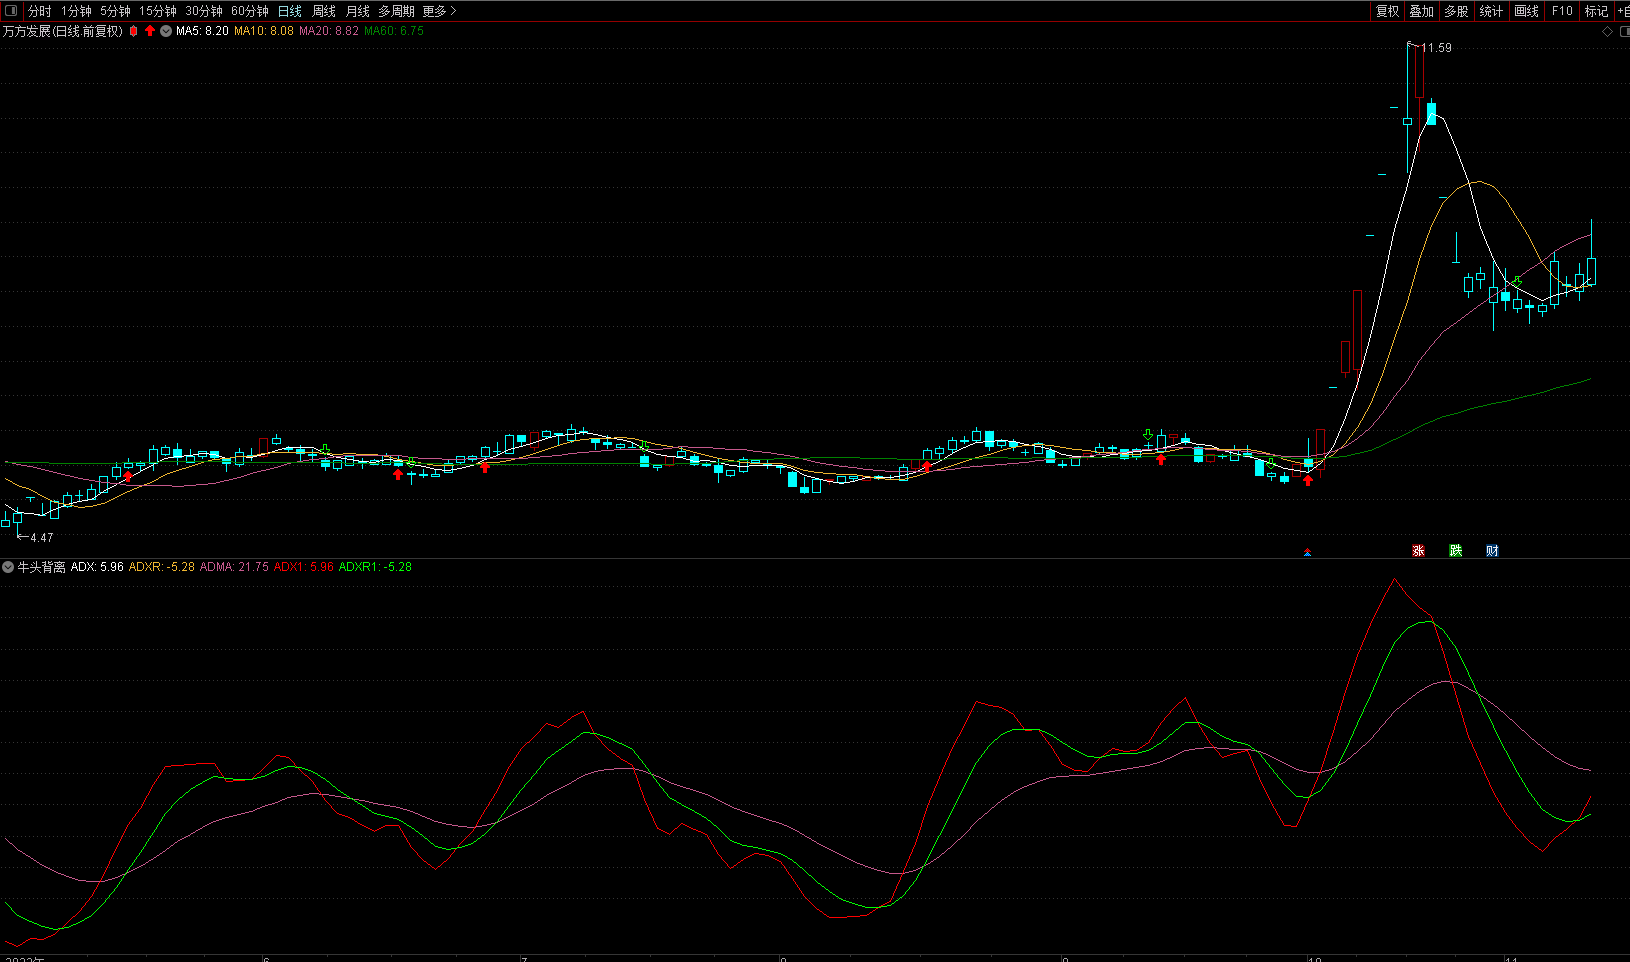This screenshot has width=1630, height=962.
Task: Click the ADXR1: -5.28 green label
Action: [375, 567]
